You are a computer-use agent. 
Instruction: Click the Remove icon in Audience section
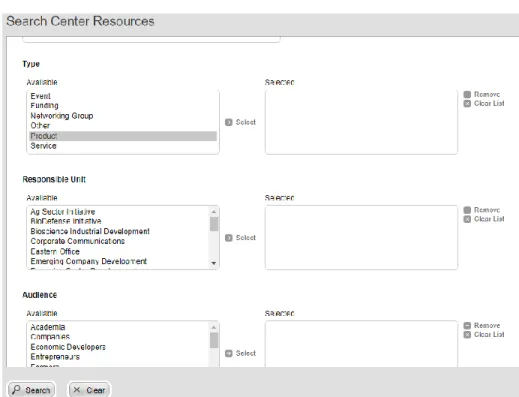pos(467,325)
